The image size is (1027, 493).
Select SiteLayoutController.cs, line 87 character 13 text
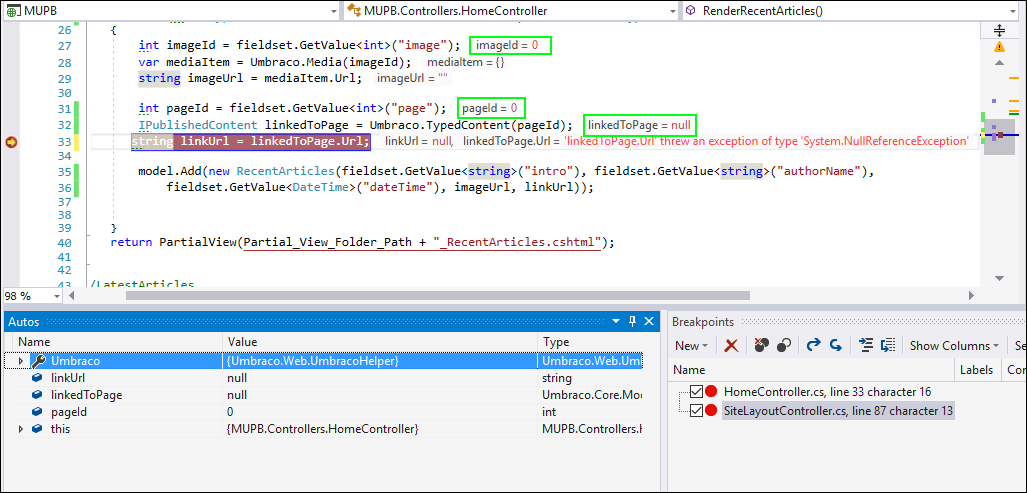[838, 411]
